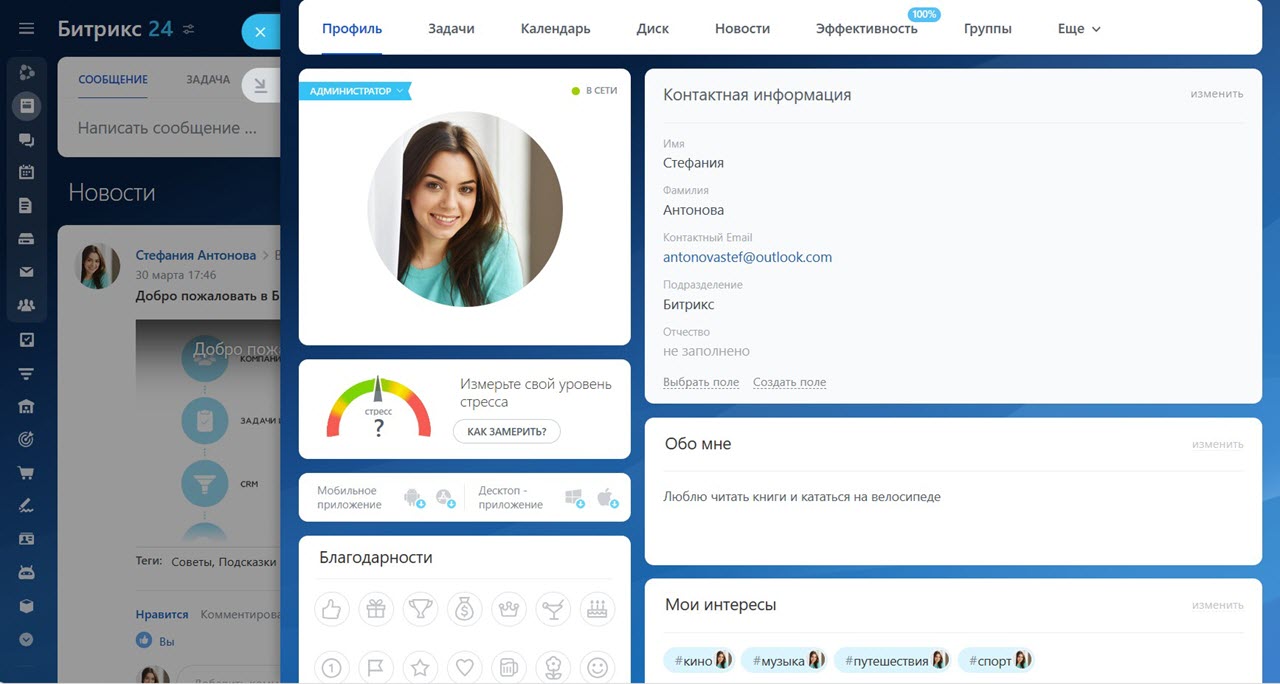This screenshot has height=684, width=1280.
Task: Click the stress level gauge
Action: [378, 409]
